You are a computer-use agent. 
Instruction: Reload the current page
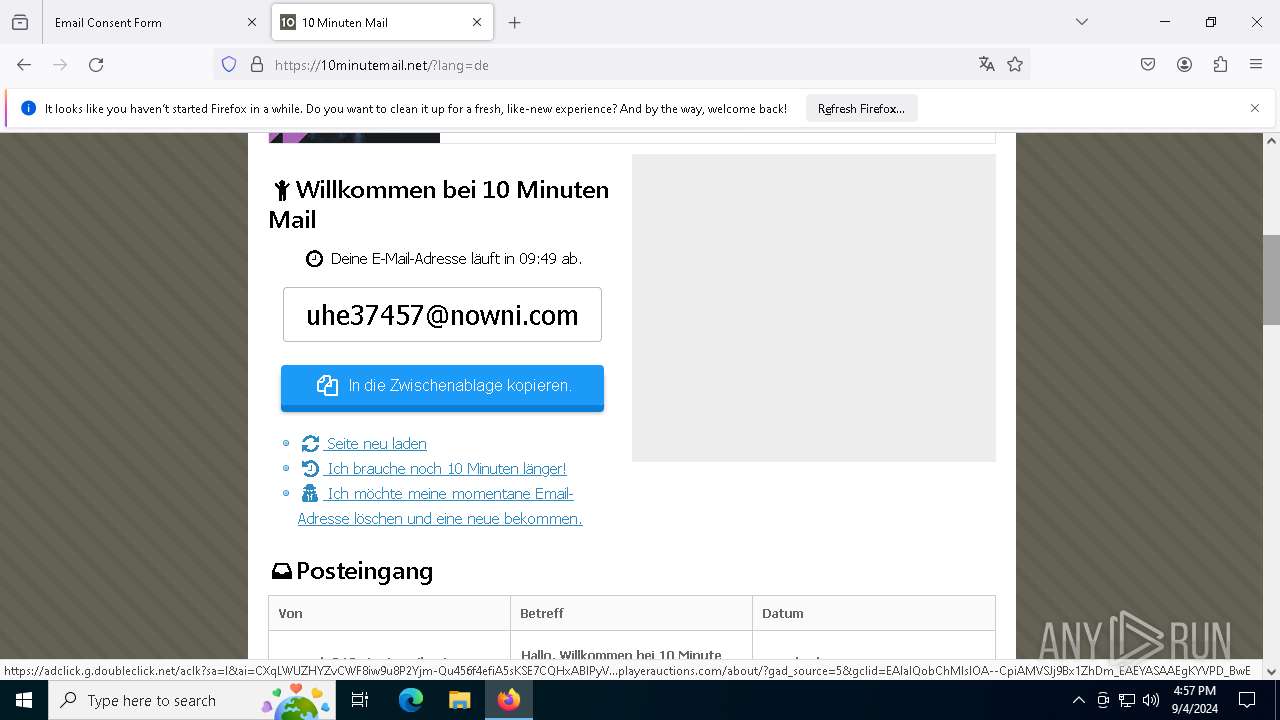point(96,65)
